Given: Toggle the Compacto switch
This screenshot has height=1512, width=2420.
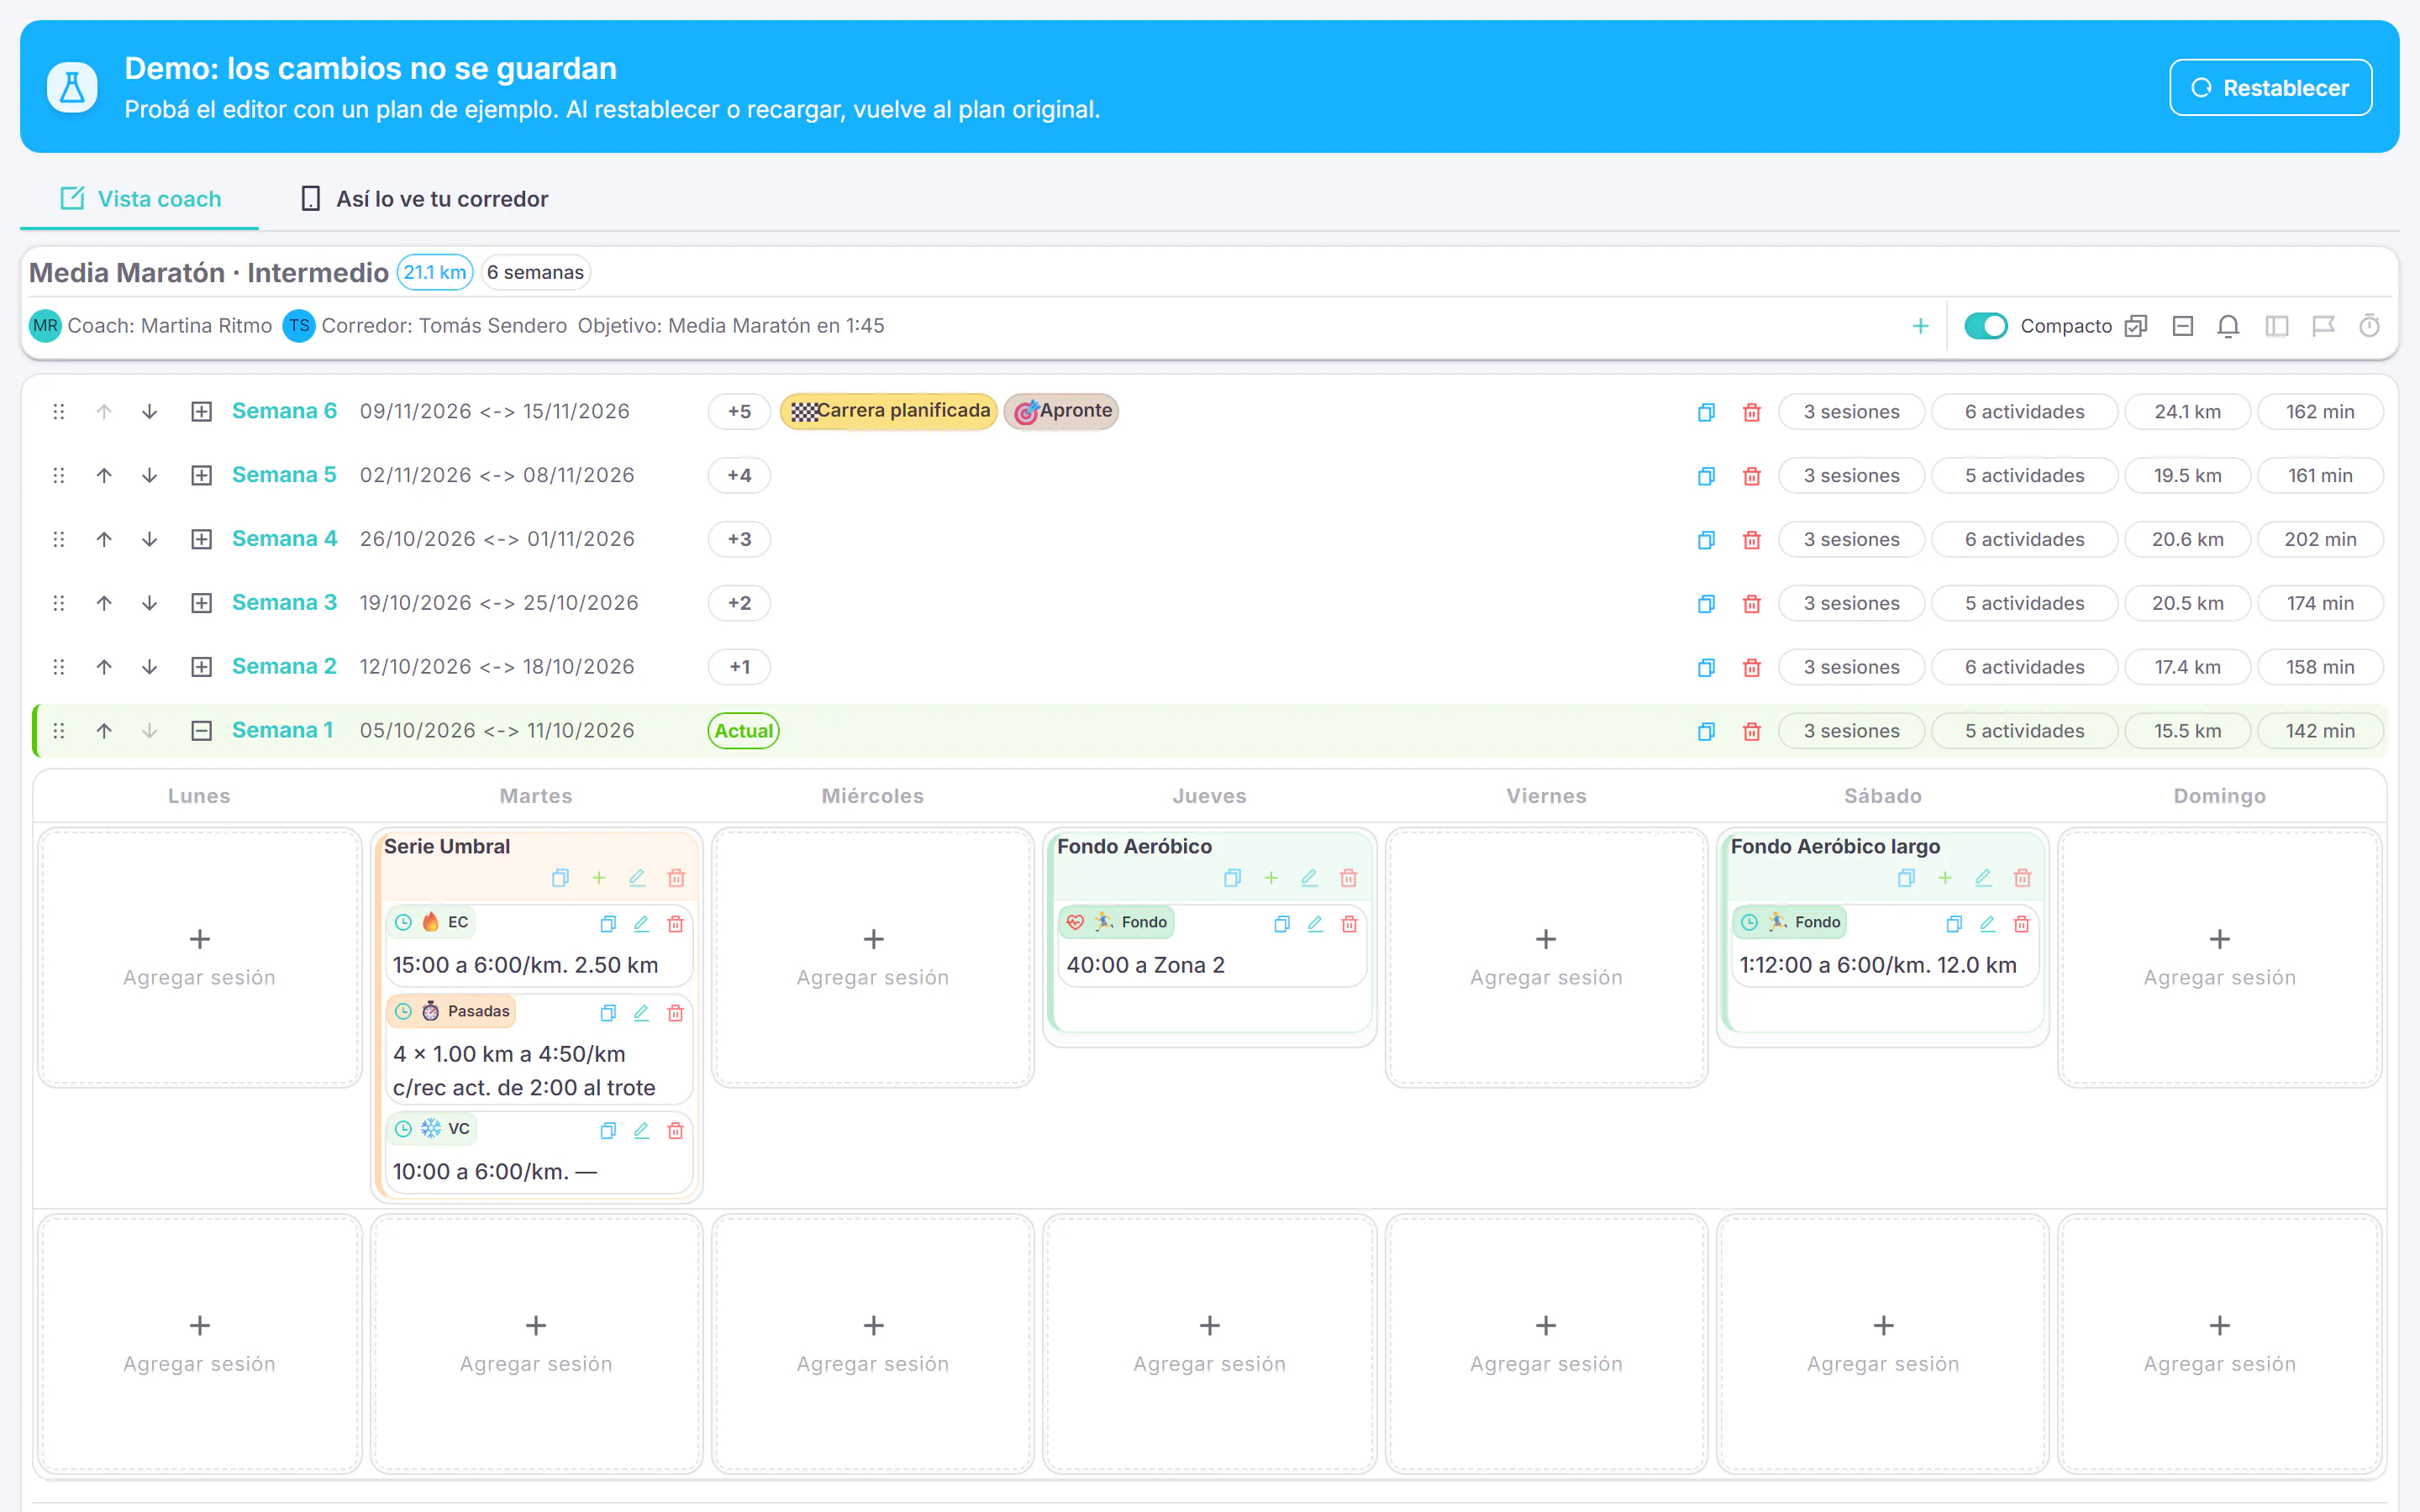Looking at the screenshot, I should click(1985, 326).
